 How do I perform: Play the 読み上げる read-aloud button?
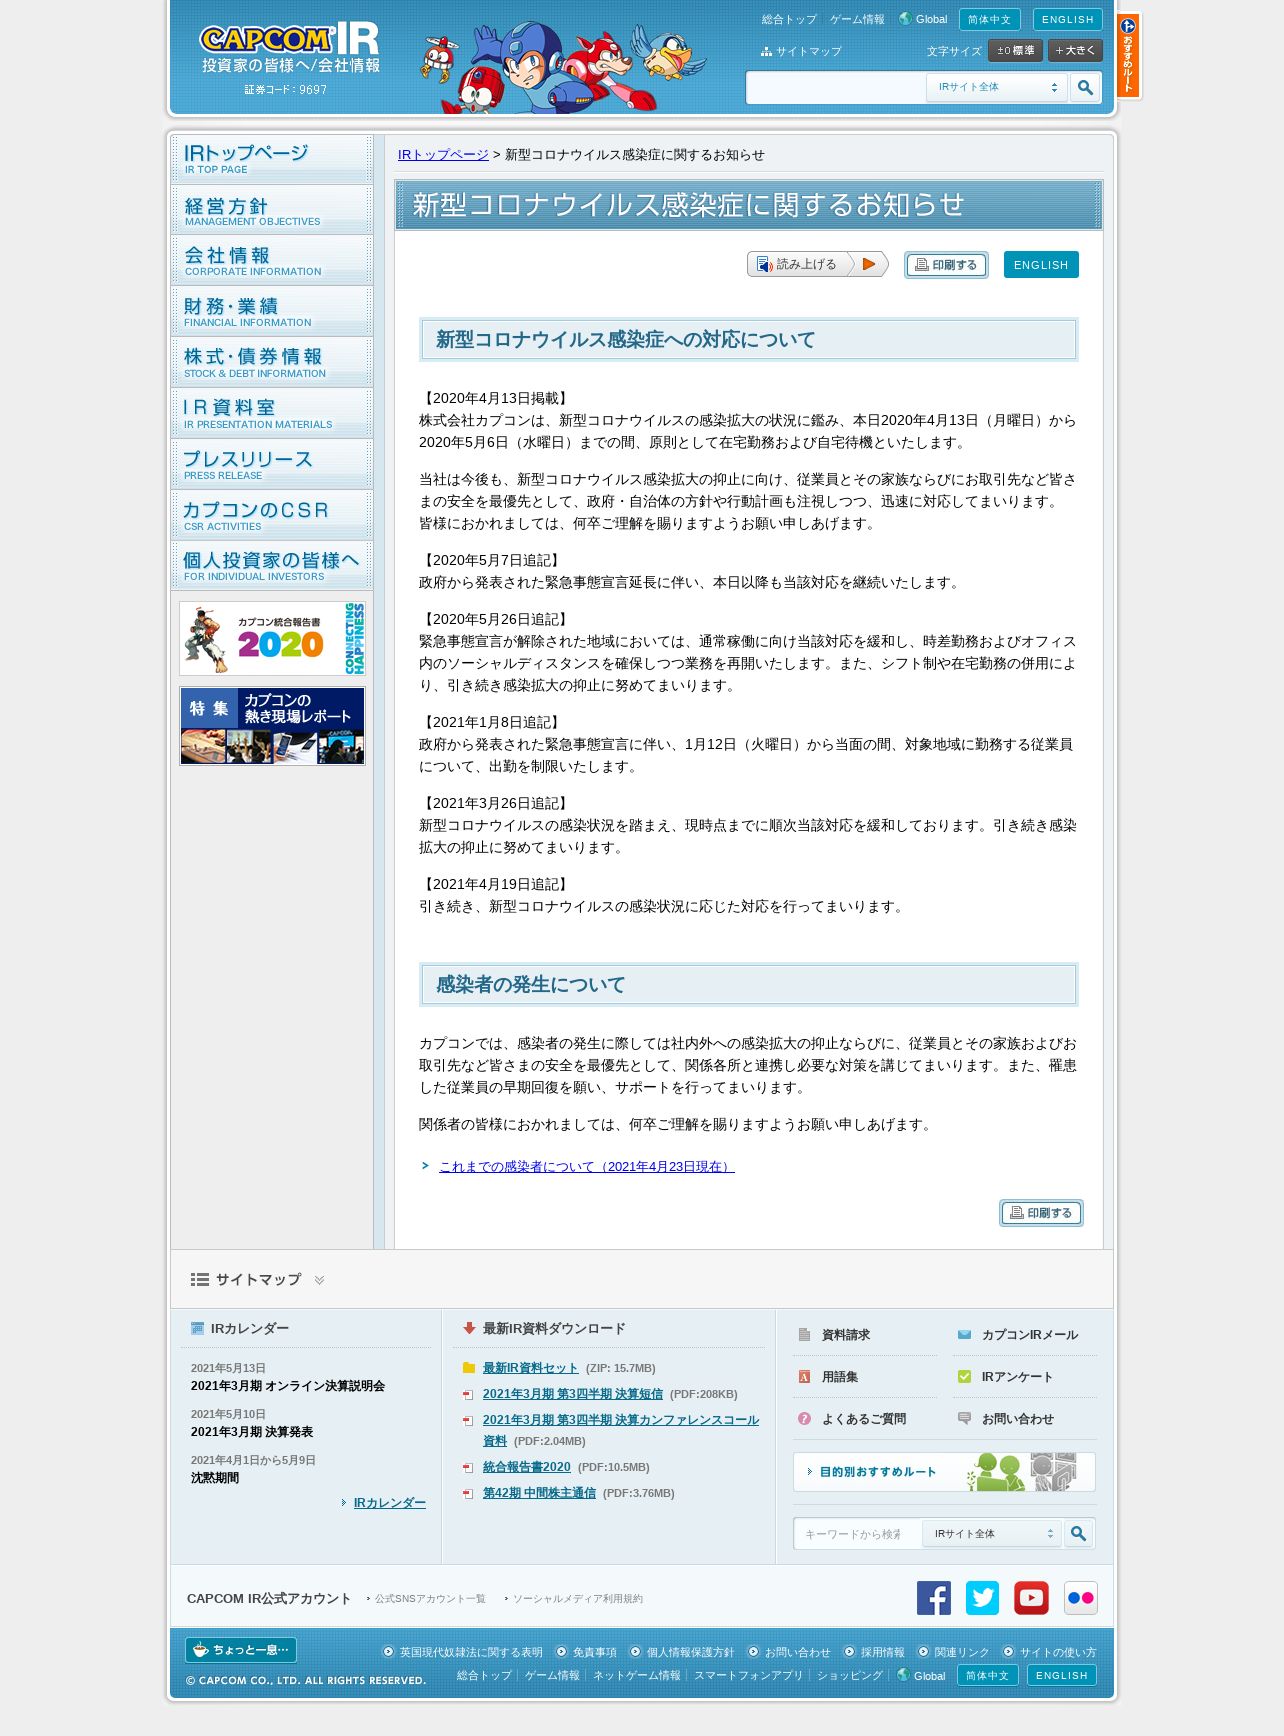tap(817, 264)
